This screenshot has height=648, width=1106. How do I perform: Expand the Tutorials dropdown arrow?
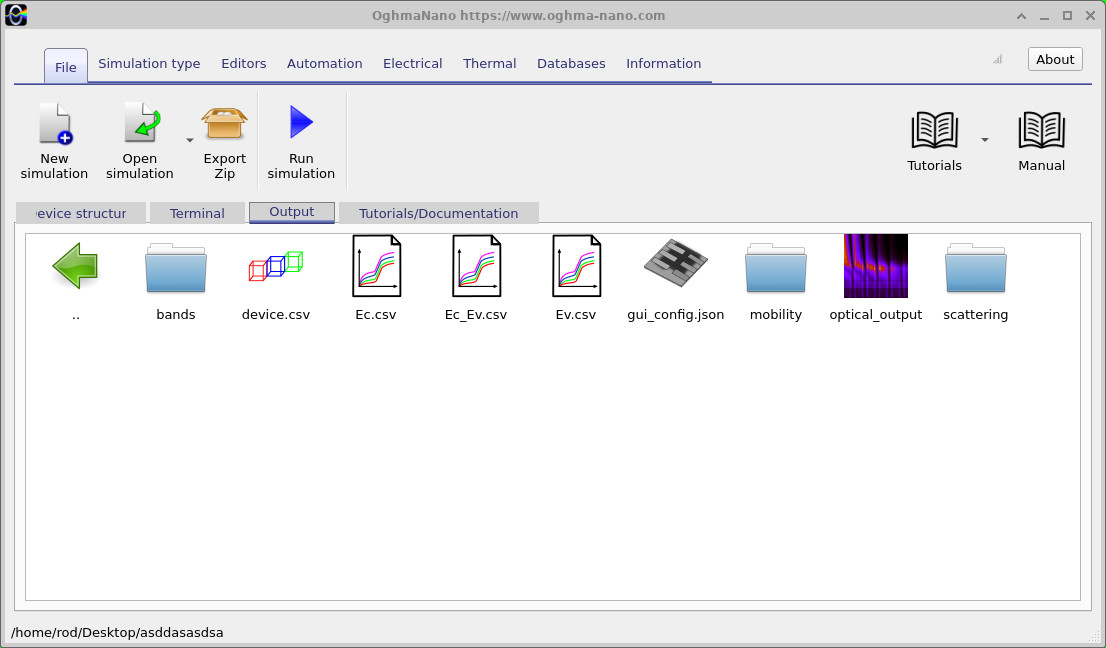click(985, 140)
